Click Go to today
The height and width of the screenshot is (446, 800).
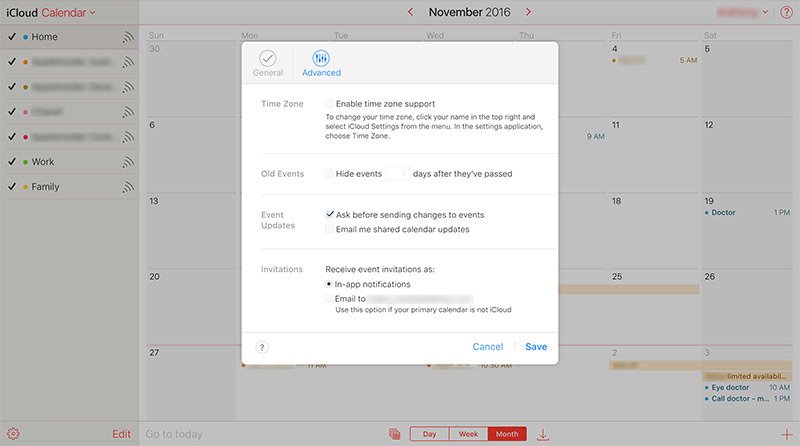174,434
